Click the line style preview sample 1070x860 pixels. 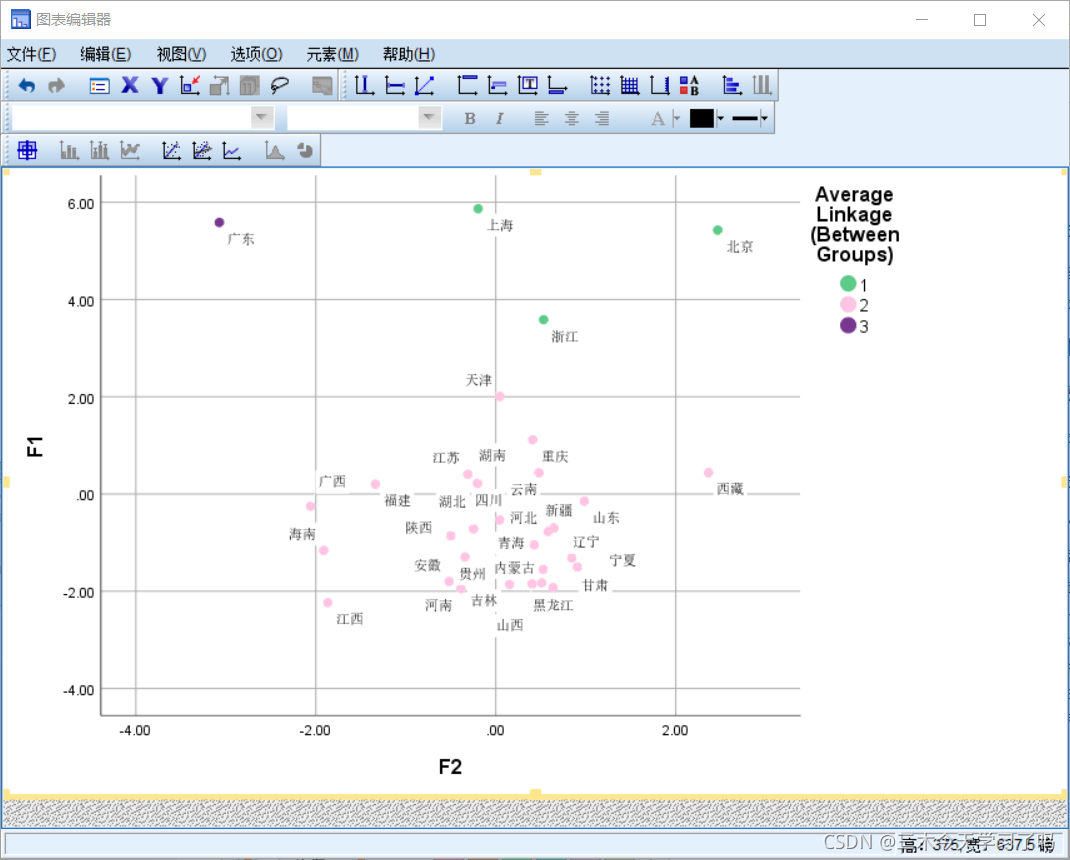744,118
